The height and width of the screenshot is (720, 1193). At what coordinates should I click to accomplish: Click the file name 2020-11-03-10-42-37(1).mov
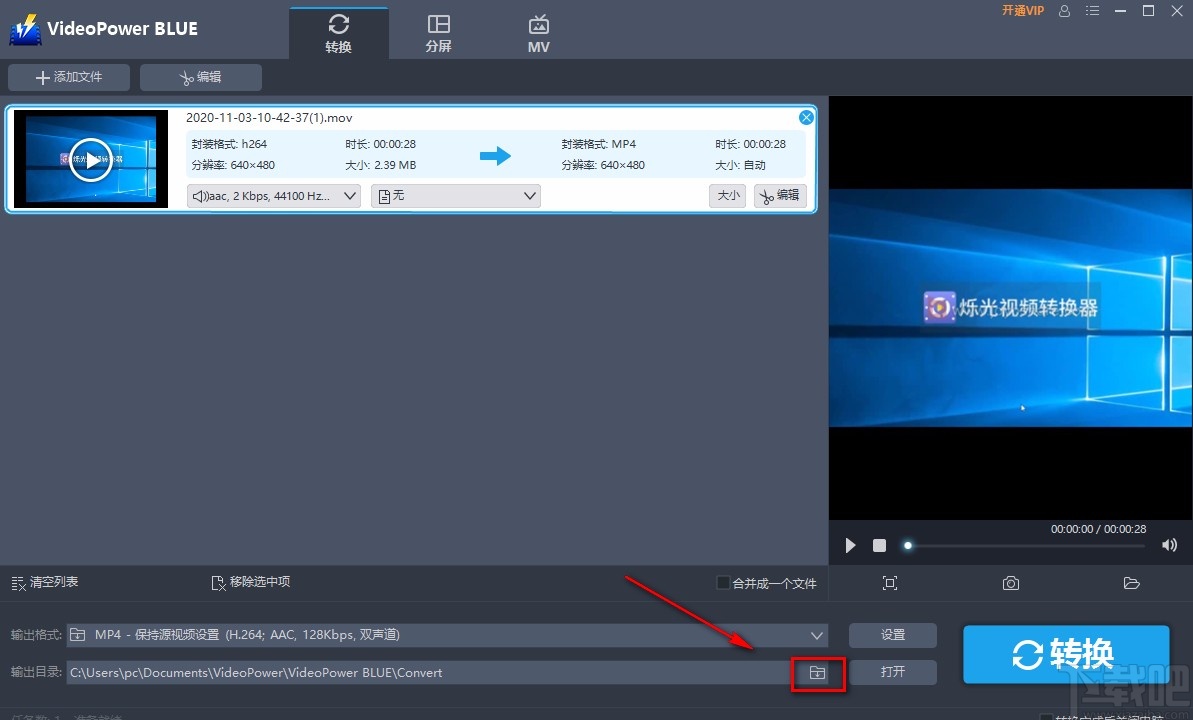tap(269, 118)
